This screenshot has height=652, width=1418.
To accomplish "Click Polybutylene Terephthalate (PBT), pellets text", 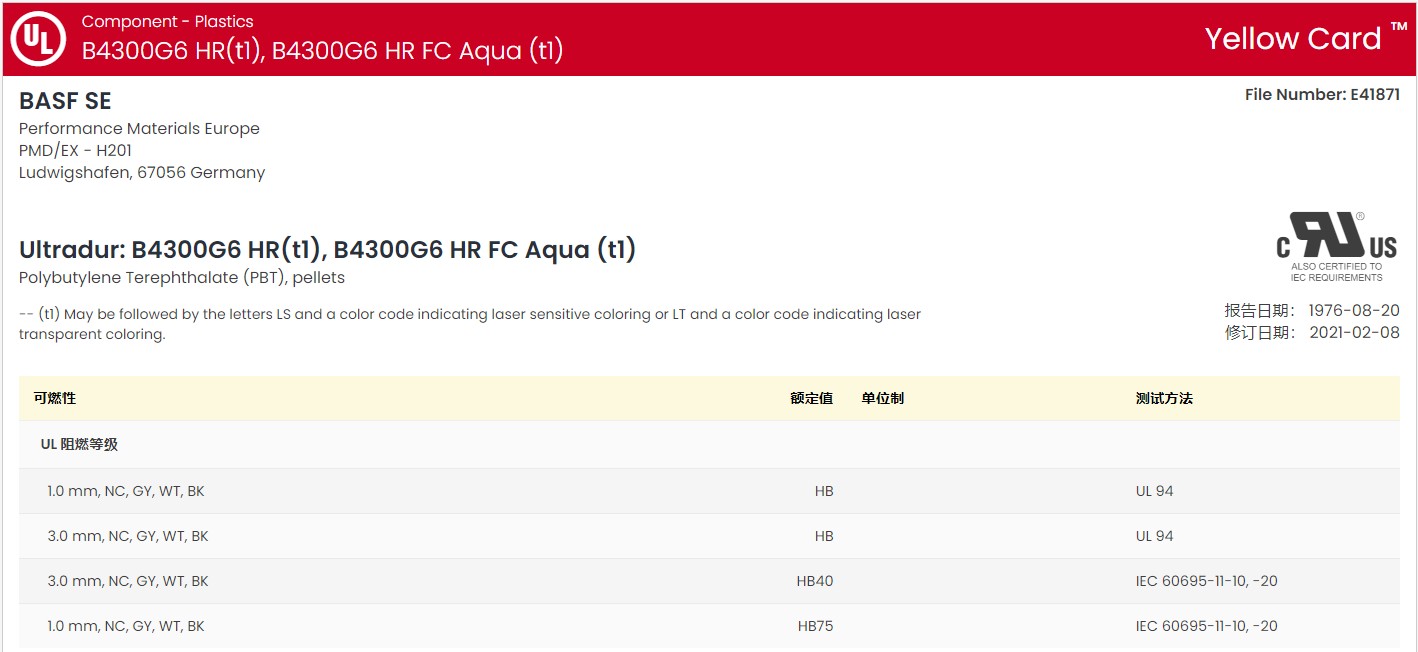I will tap(182, 278).
